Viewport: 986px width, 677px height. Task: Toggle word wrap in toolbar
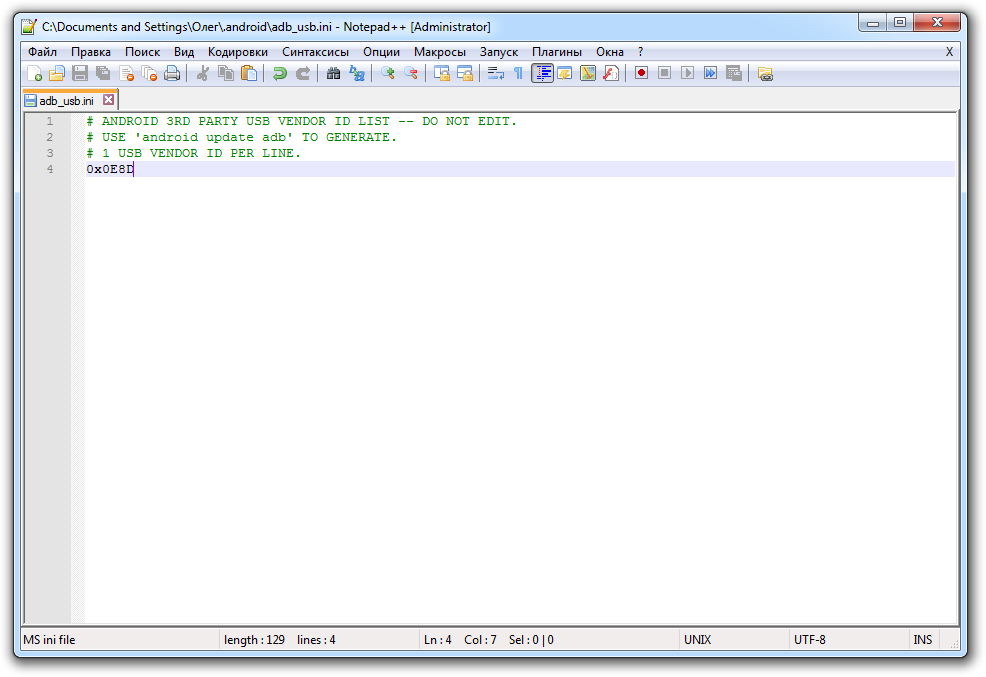495,73
